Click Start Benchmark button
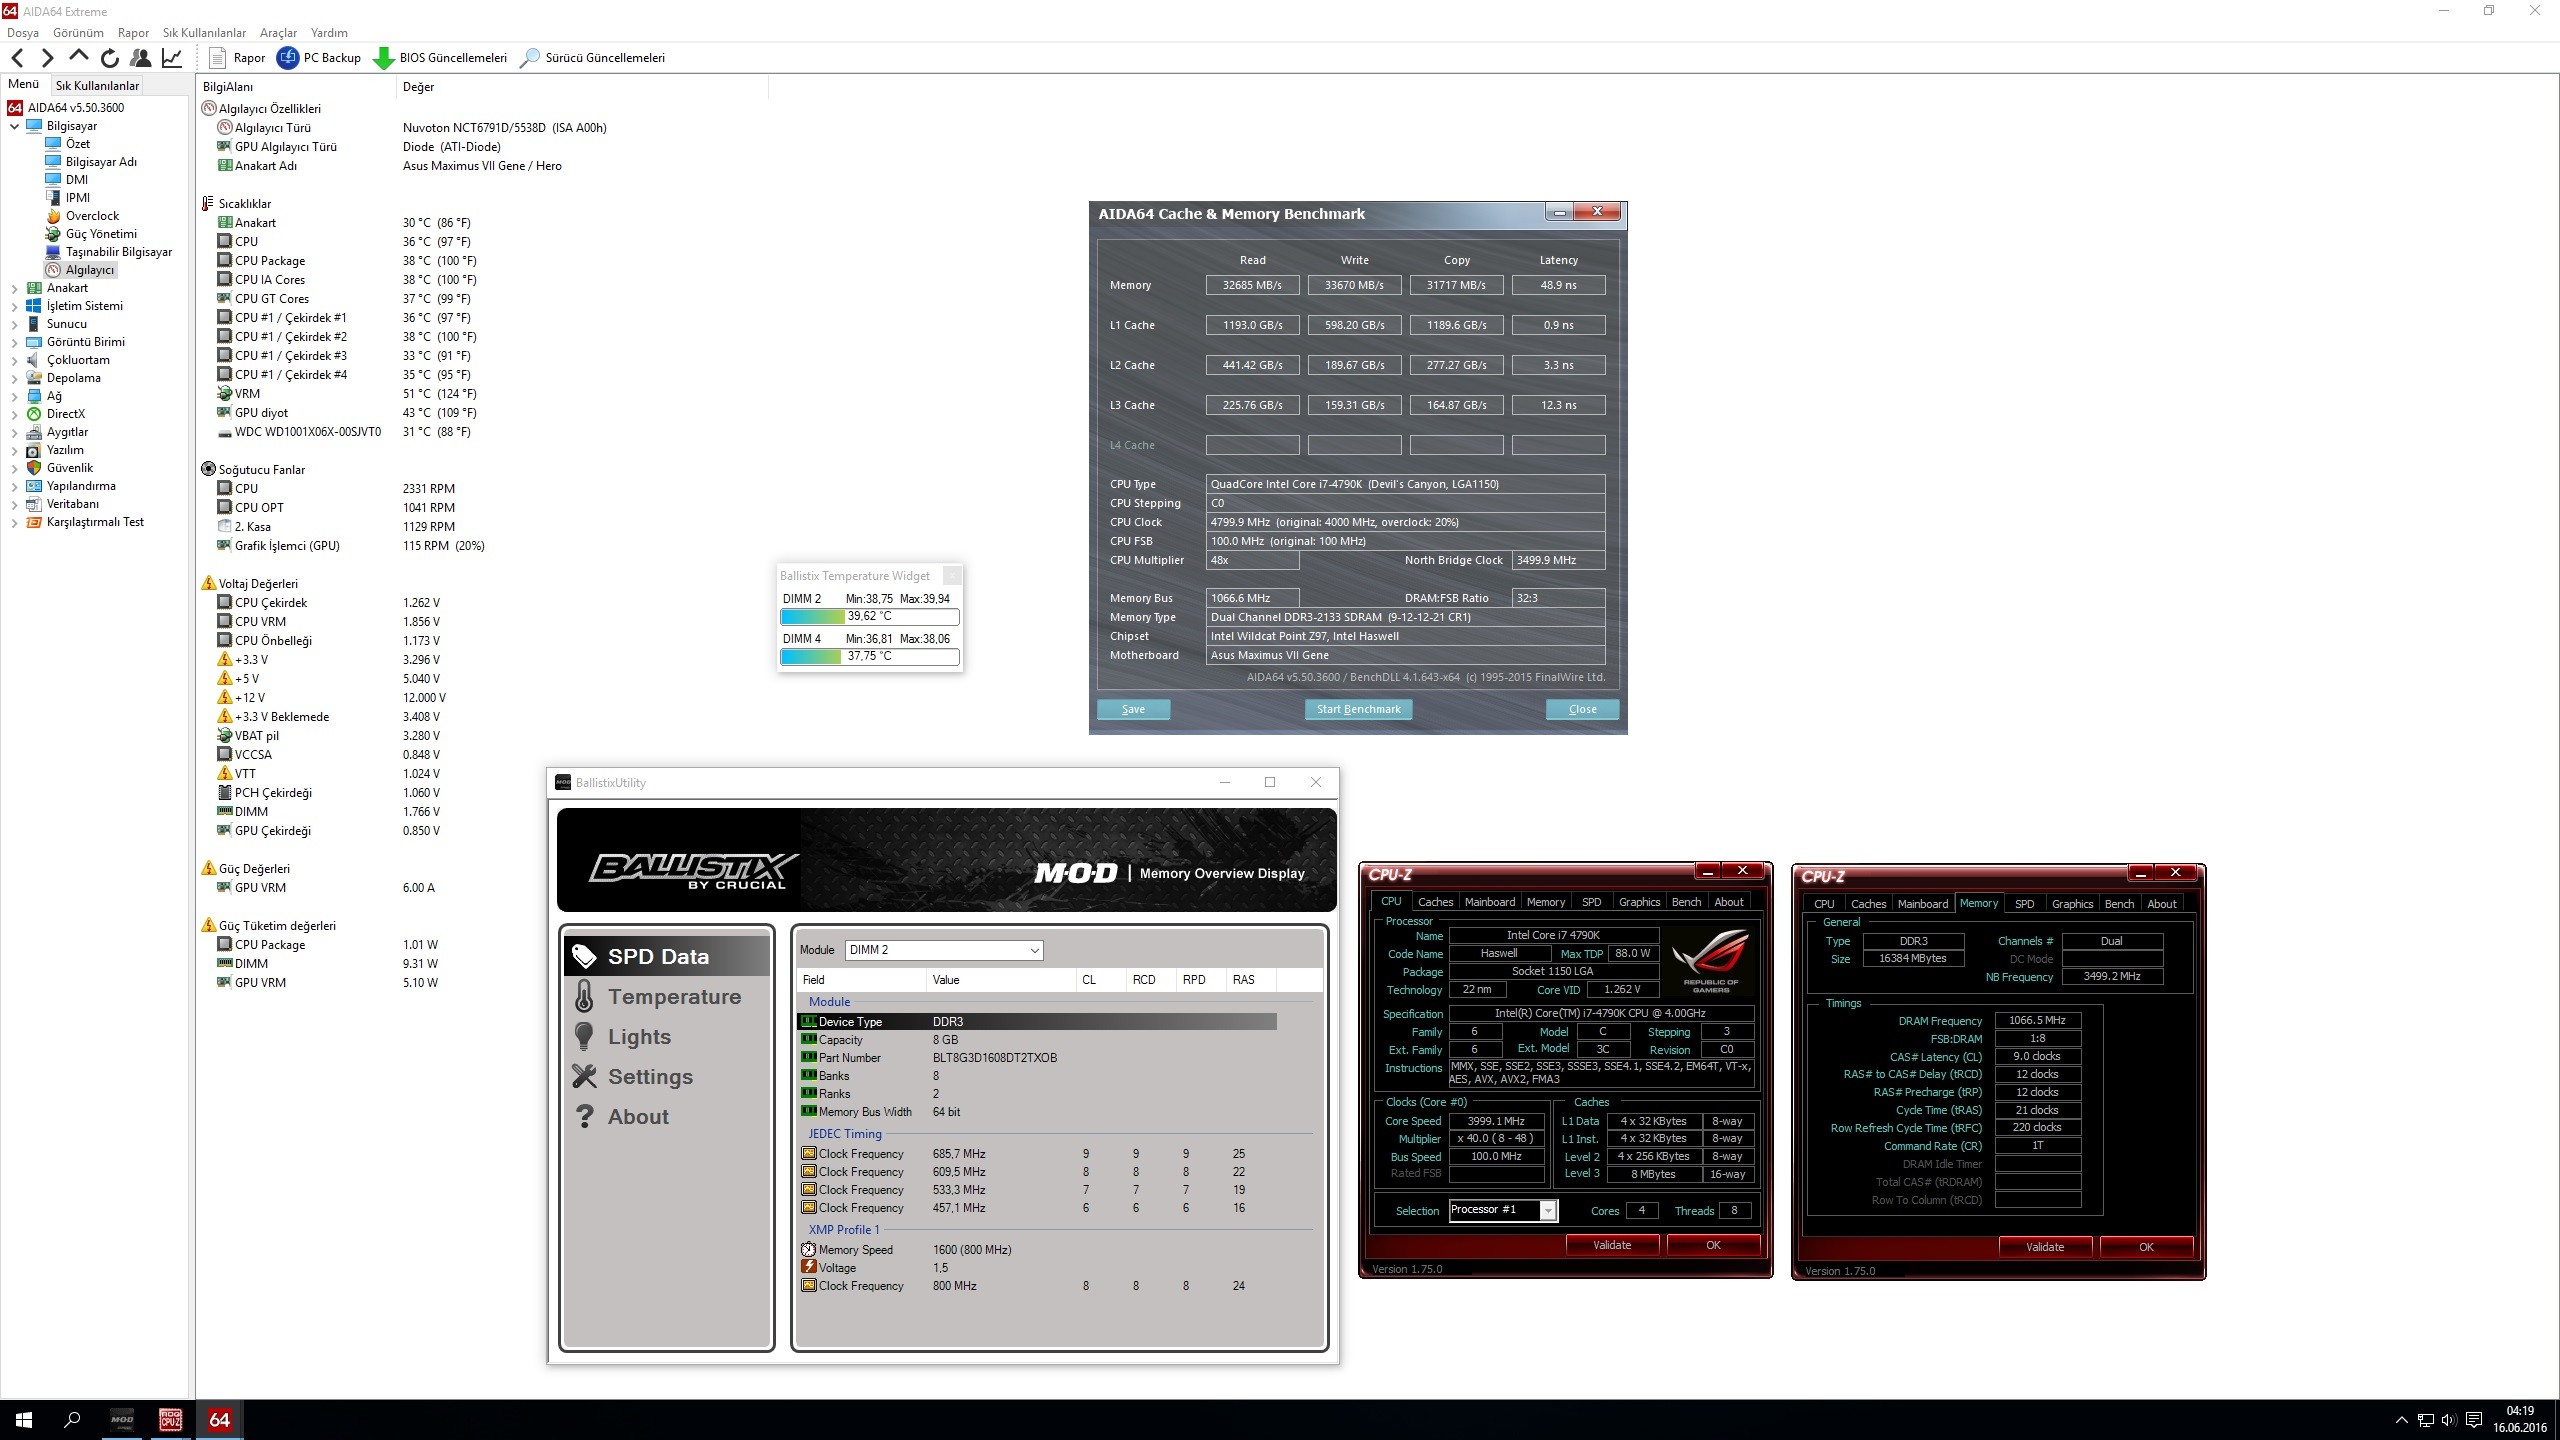Image resolution: width=2560 pixels, height=1440 pixels. [x=1358, y=709]
